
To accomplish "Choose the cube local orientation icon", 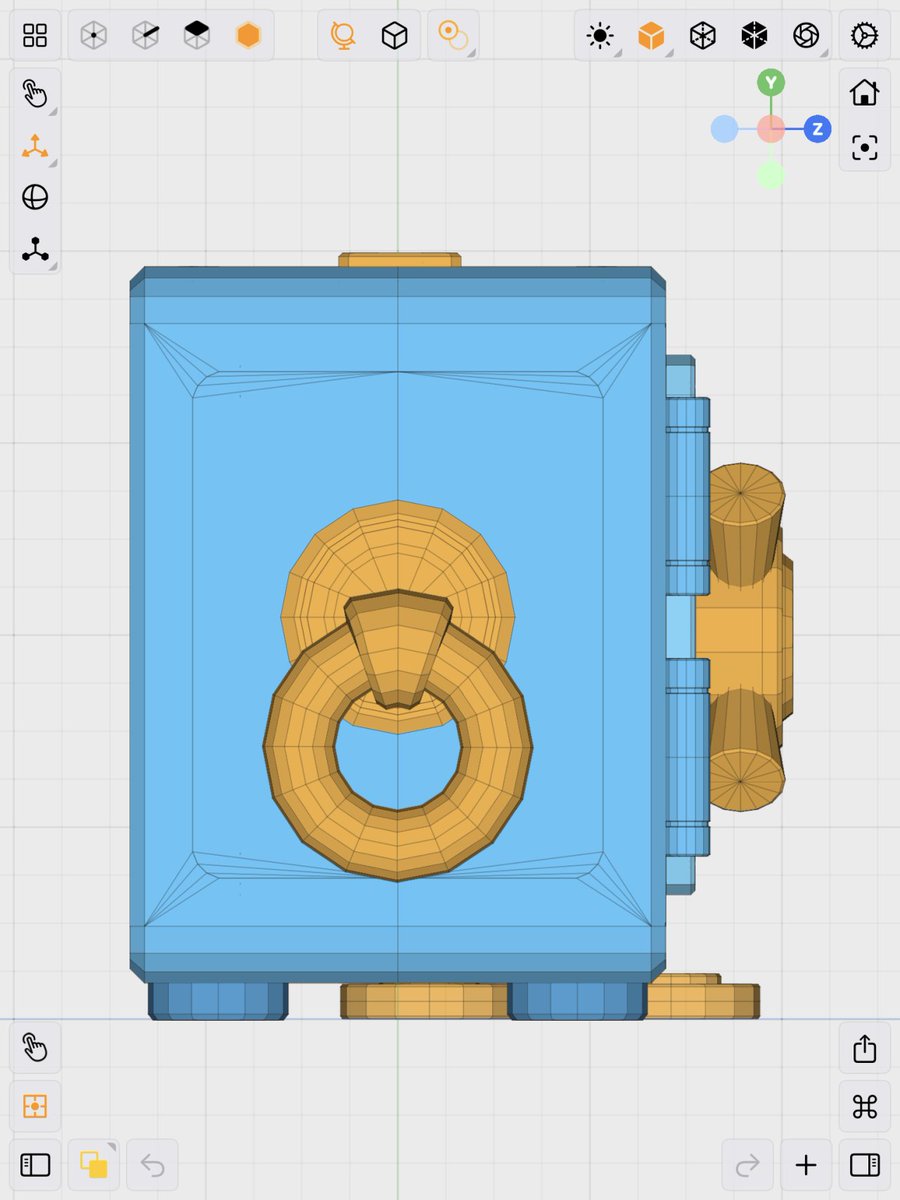I will click(395, 36).
